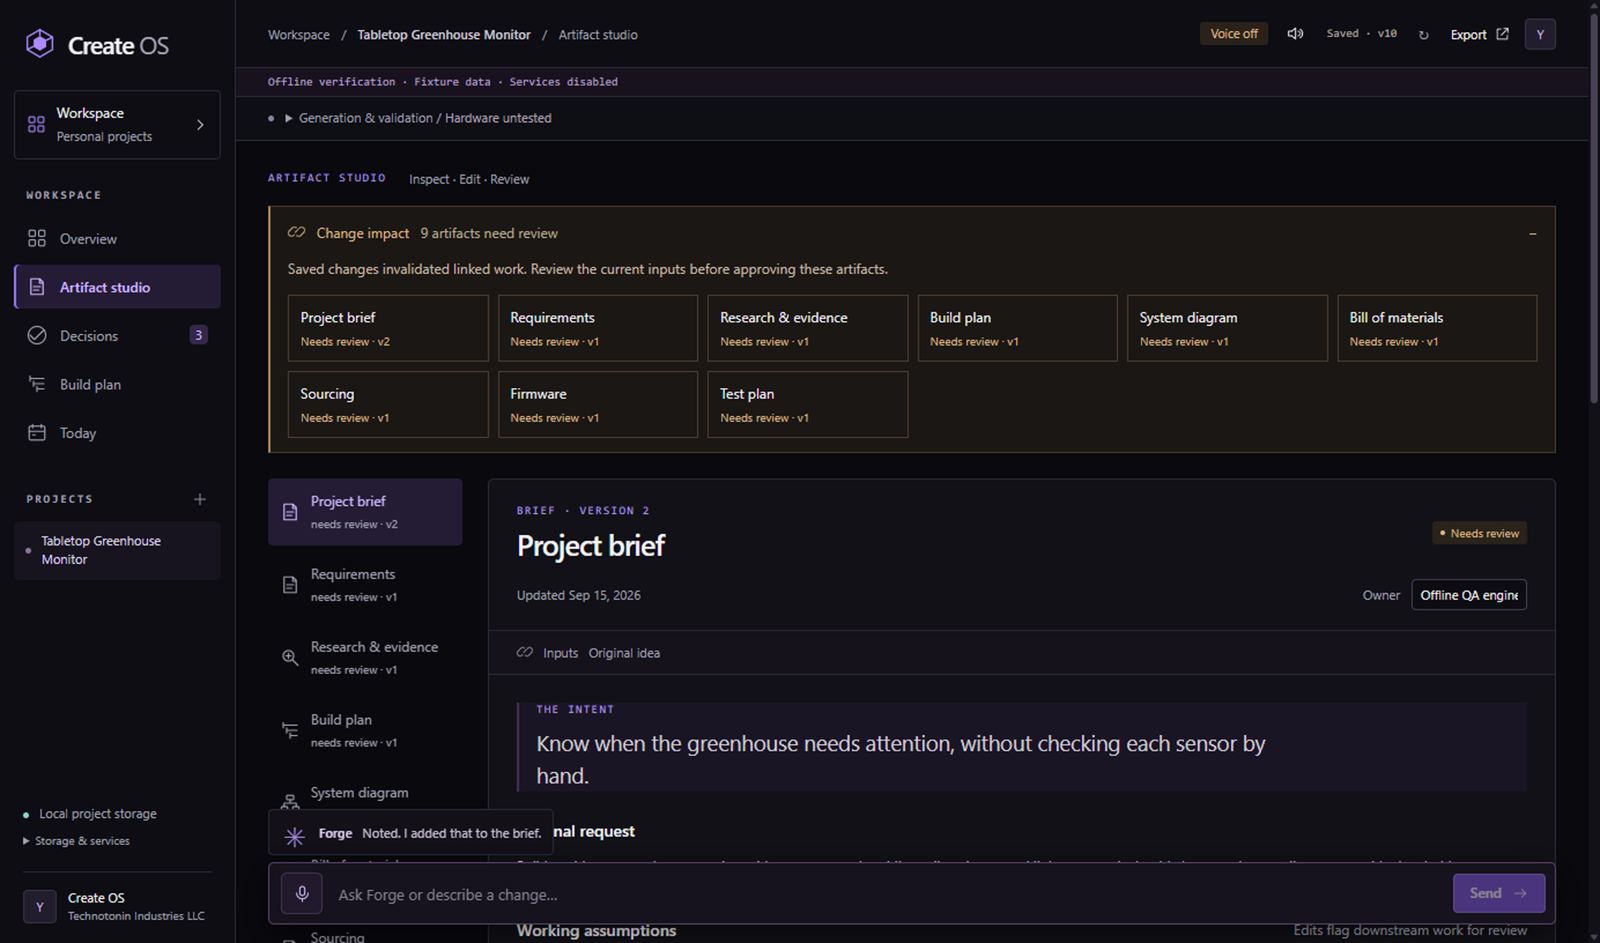Select Project brief in artifact list
Screen dimensions: 1600x943
tap(365, 512)
